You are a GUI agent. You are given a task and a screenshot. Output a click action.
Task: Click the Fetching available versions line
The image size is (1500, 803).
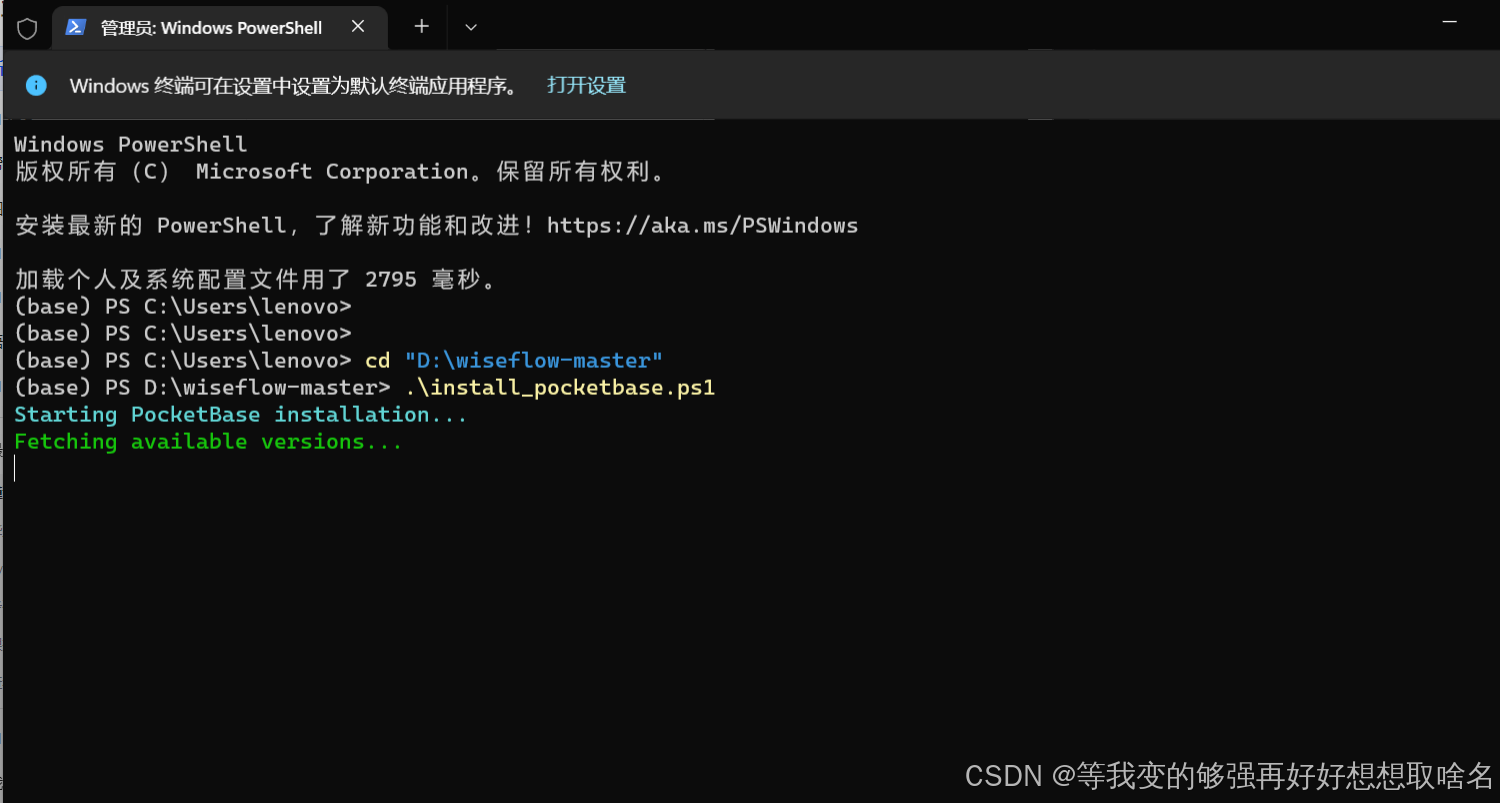(x=207, y=441)
